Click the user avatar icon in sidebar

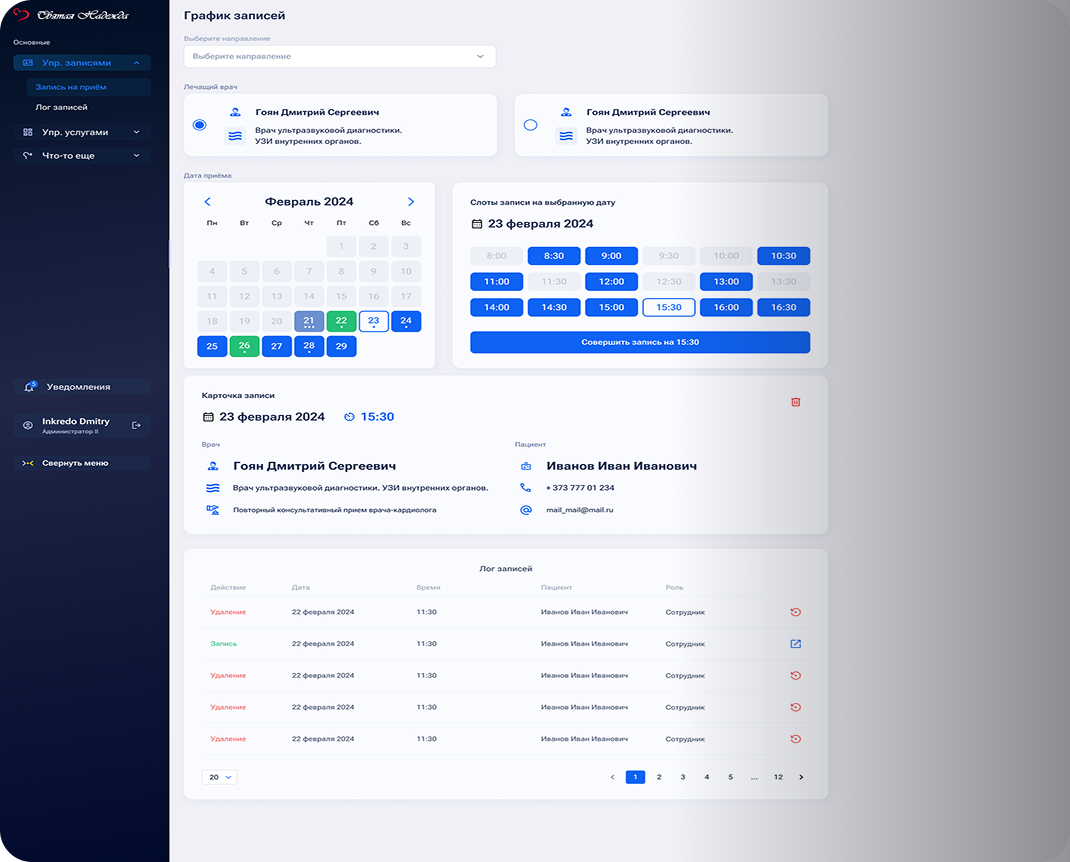click(28, 425)
